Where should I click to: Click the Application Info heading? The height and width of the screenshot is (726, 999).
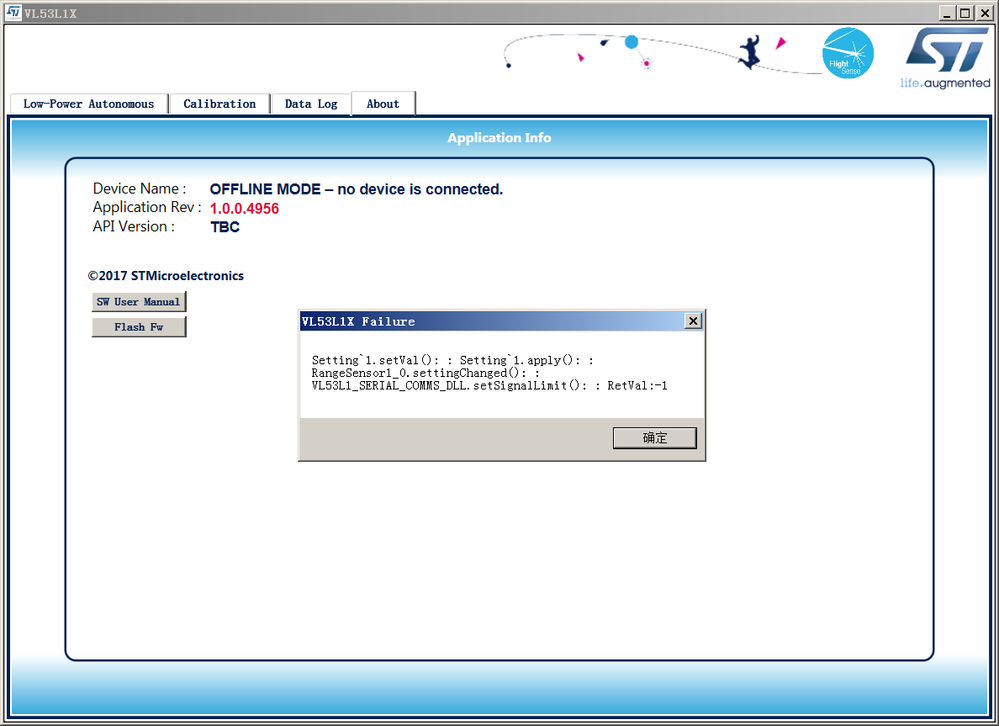[x=499, y=138]
